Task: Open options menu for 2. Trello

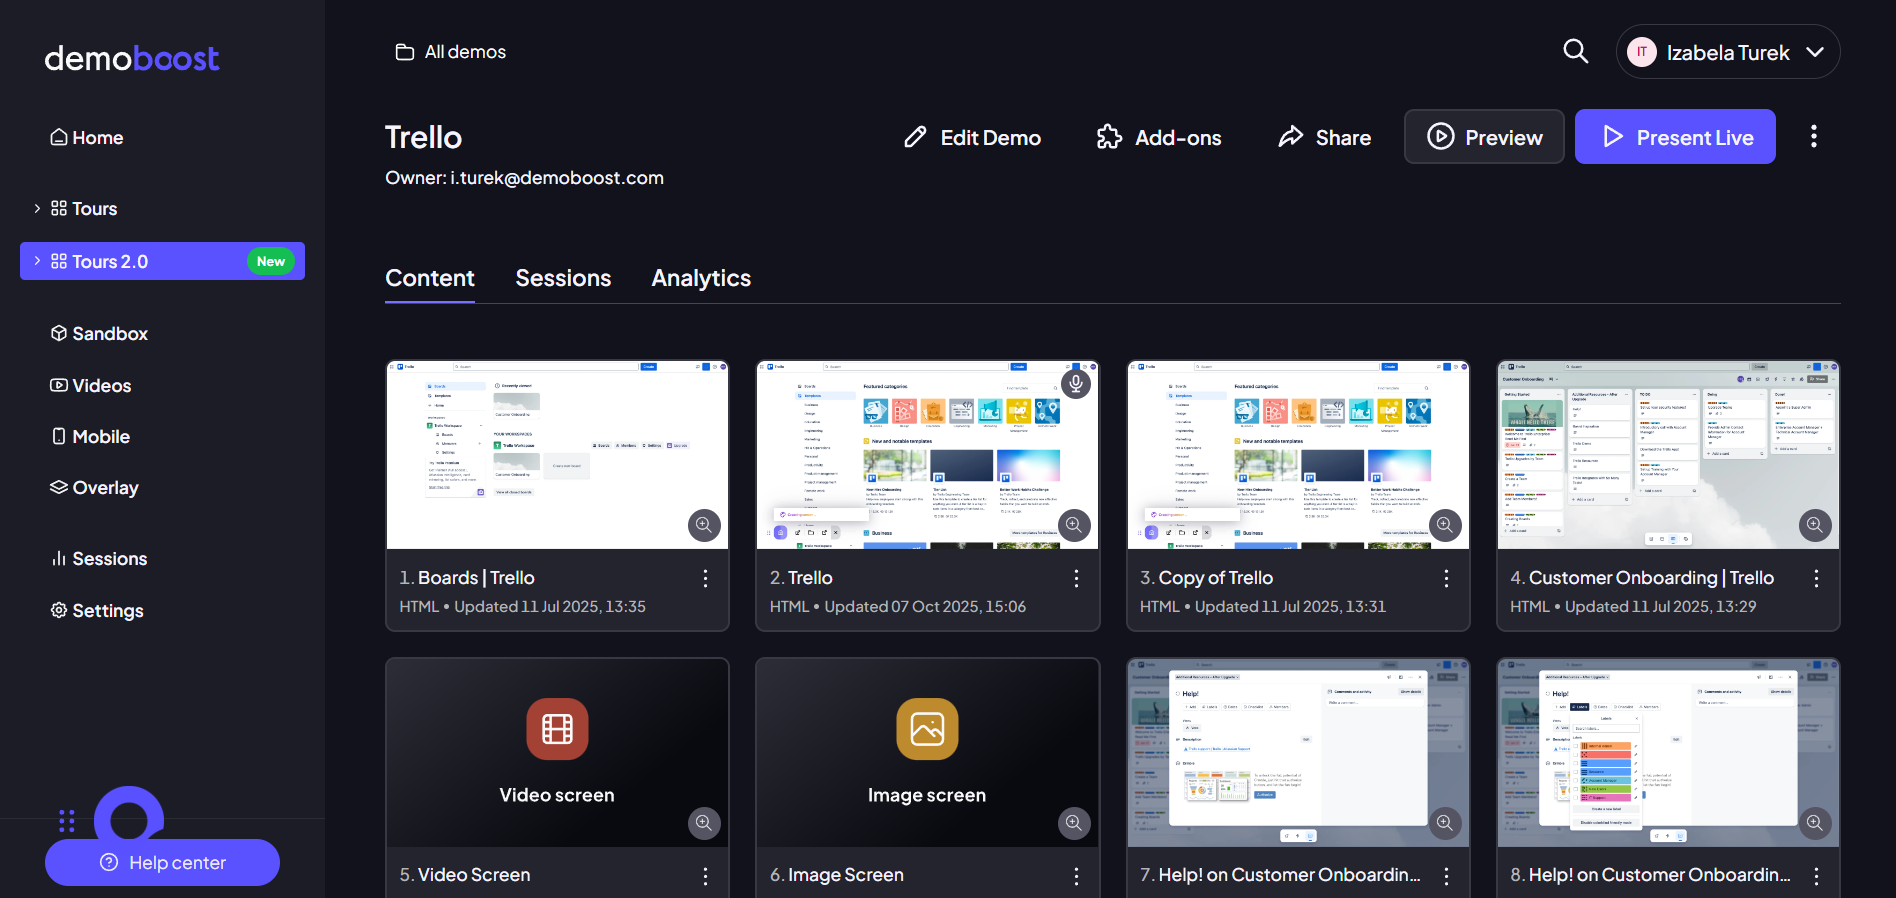Action: coord(1076,578)
